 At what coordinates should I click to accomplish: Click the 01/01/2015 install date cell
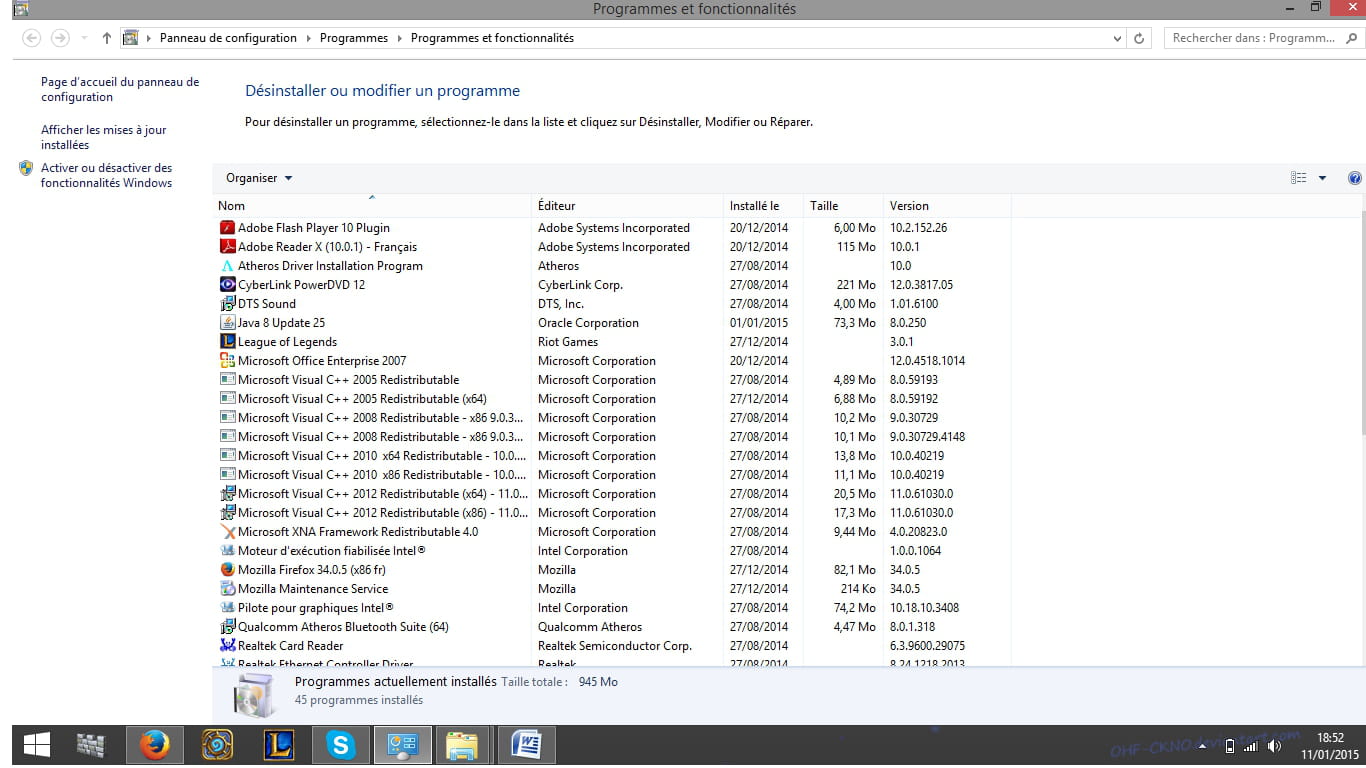coord(759,323)
